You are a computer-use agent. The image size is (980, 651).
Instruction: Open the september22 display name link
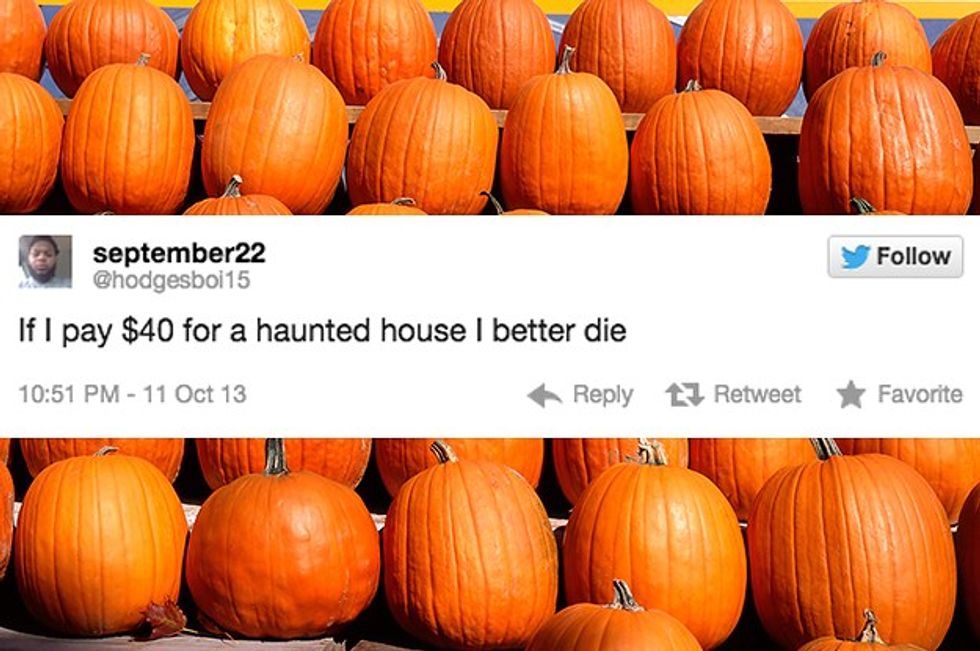(179, 252)
